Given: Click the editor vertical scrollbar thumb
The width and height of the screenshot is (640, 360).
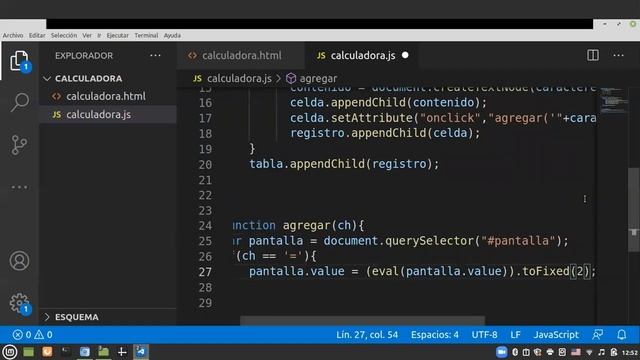Looking at the screenshot, I should pos(633,209).
